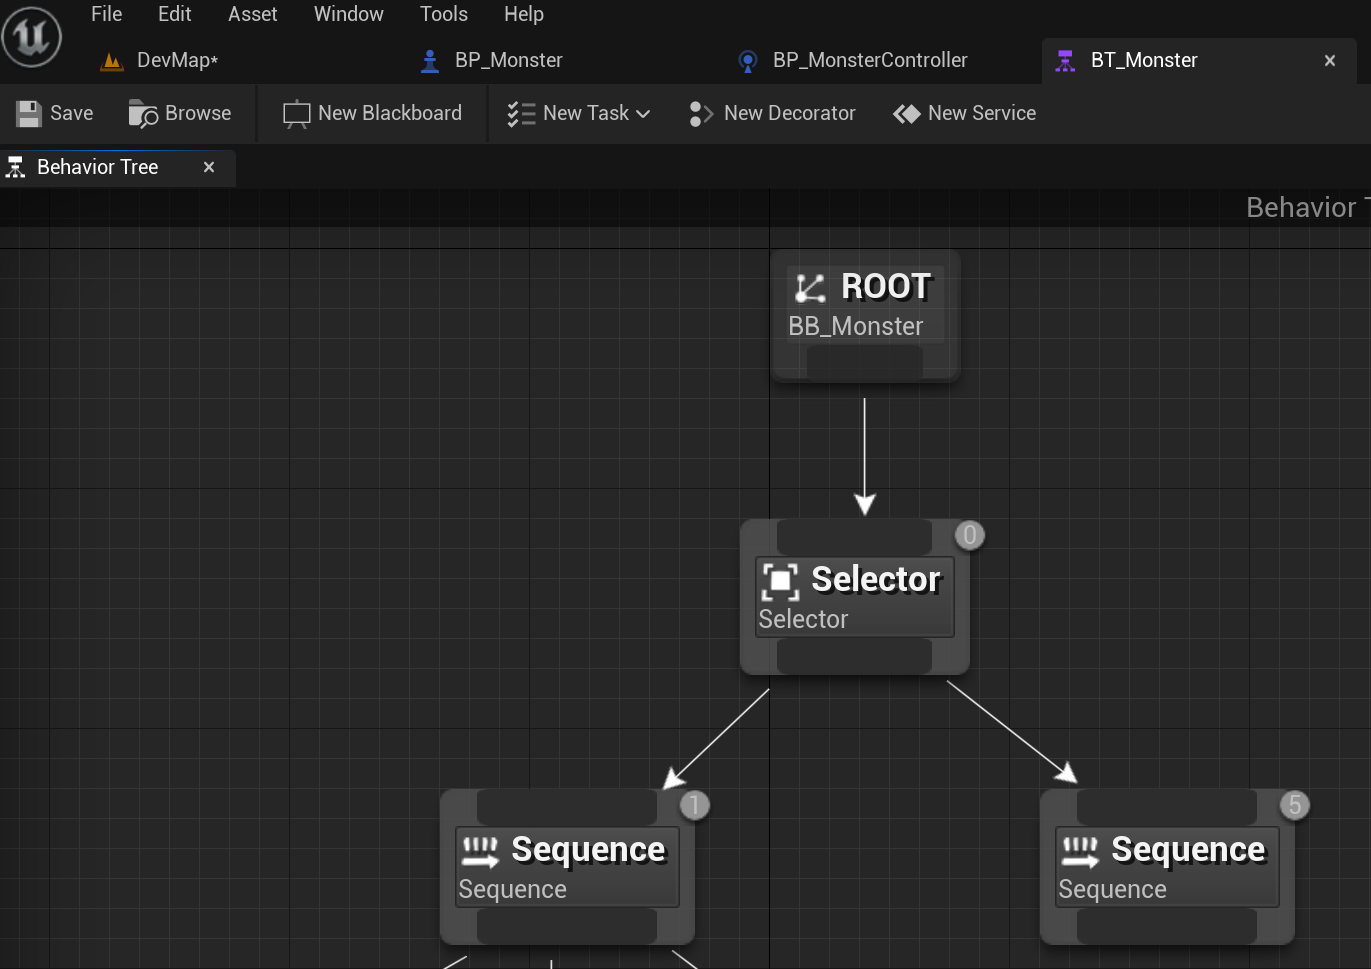Create a New Blackboard
This screenshot has height=969, width=1371.
tap(372, 114)
